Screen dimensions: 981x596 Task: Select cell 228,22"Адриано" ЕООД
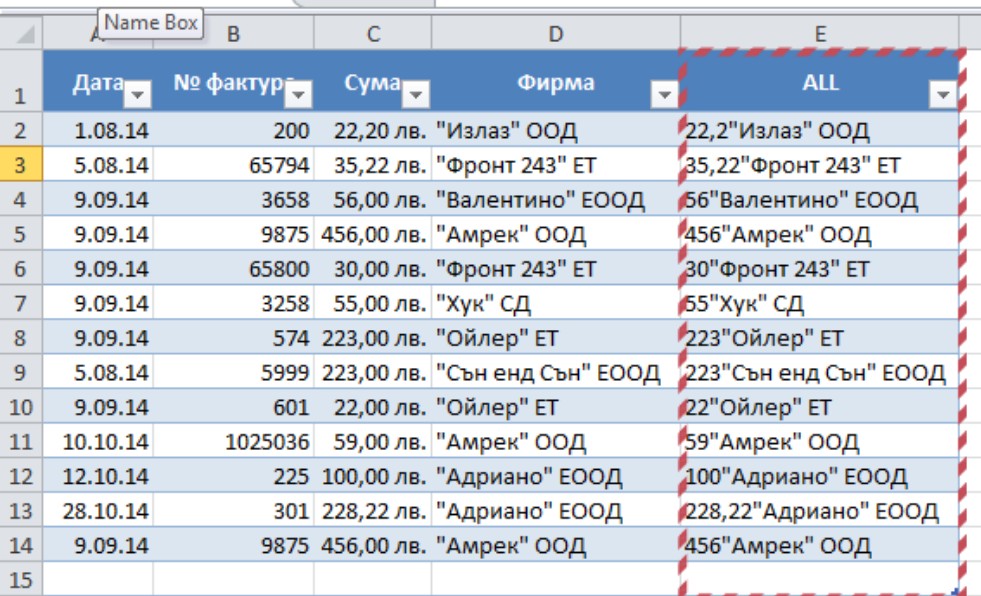tap(820, 510)
